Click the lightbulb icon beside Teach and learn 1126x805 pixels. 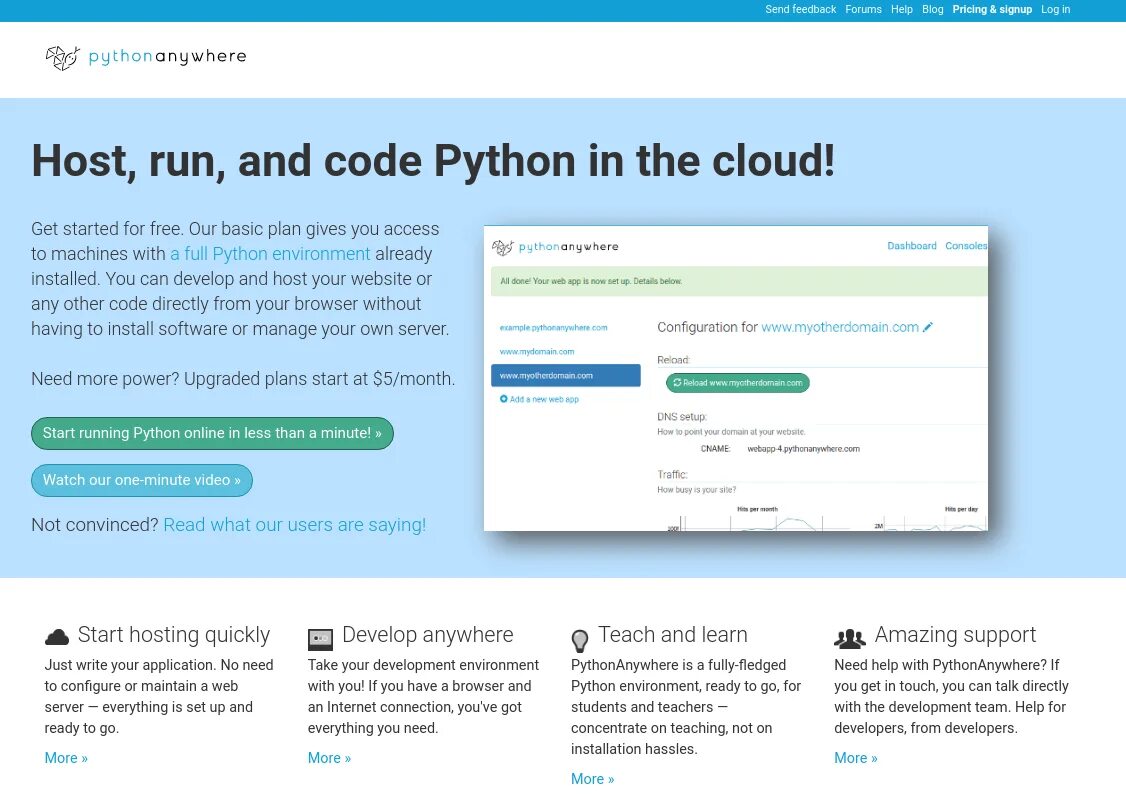(580, 640)
